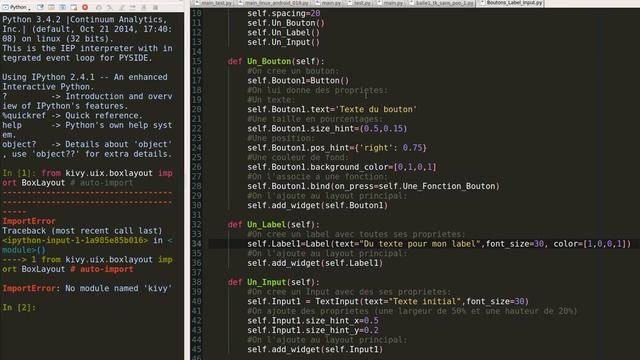This screenshot has height=360, width=640.
Task: Click the 'self.Bouton1.size_hint' code line
Action: coord(327,129)
